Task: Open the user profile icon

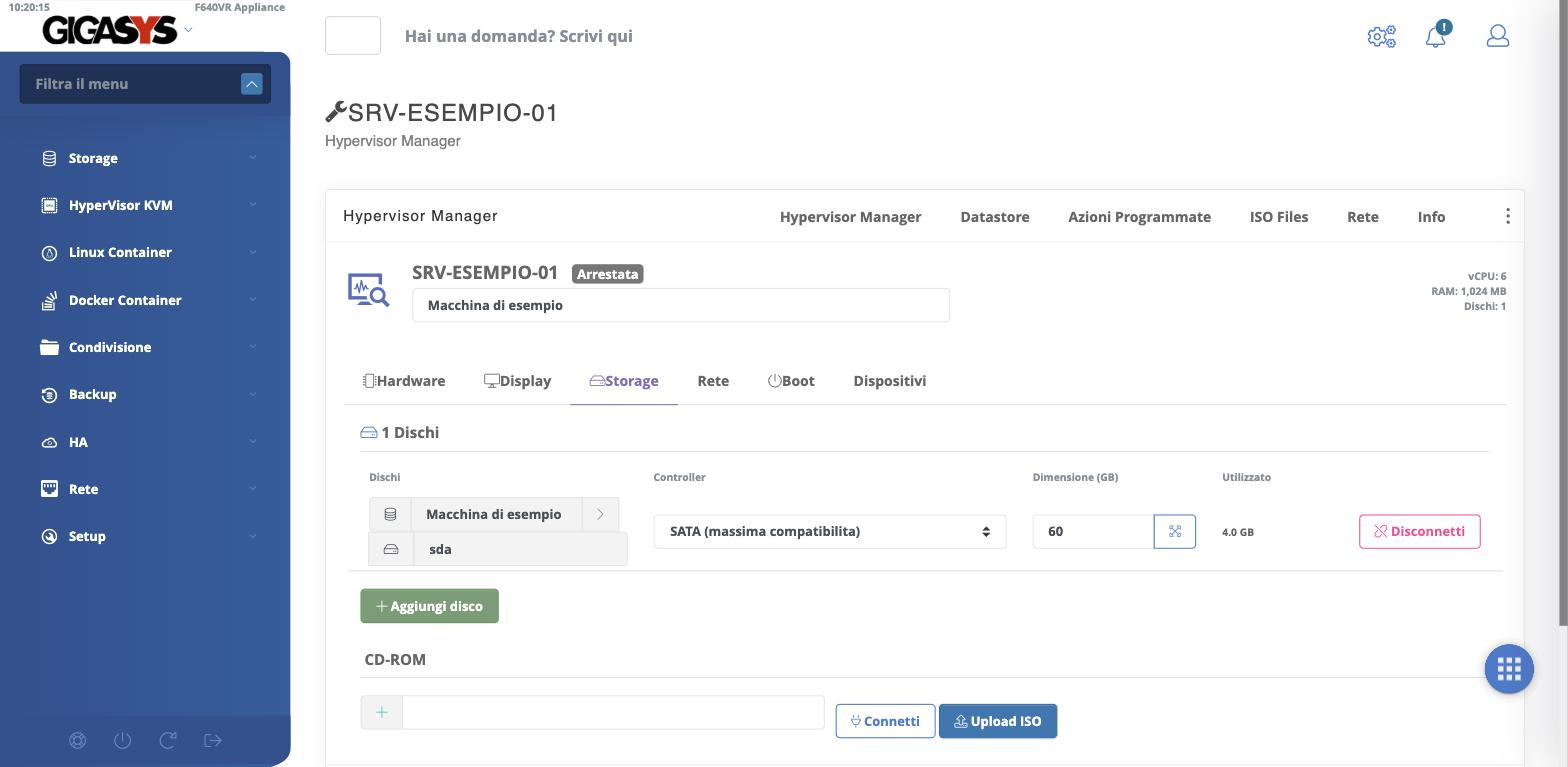Action: pos(1497,36)
